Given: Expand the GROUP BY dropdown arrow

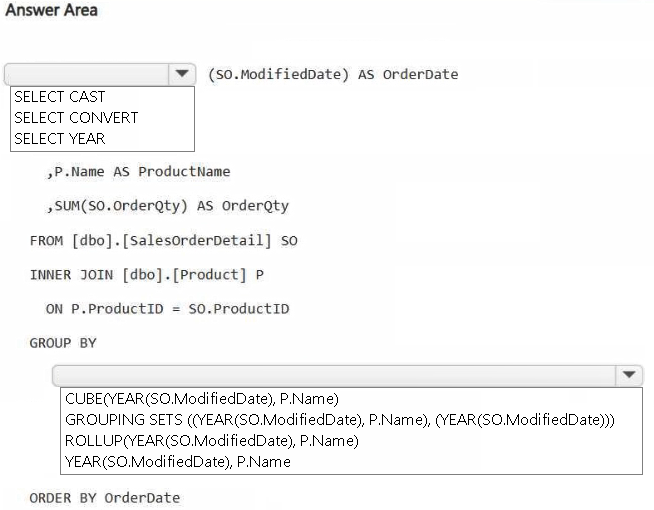Looking at the screenshot, I should (628, 376).
